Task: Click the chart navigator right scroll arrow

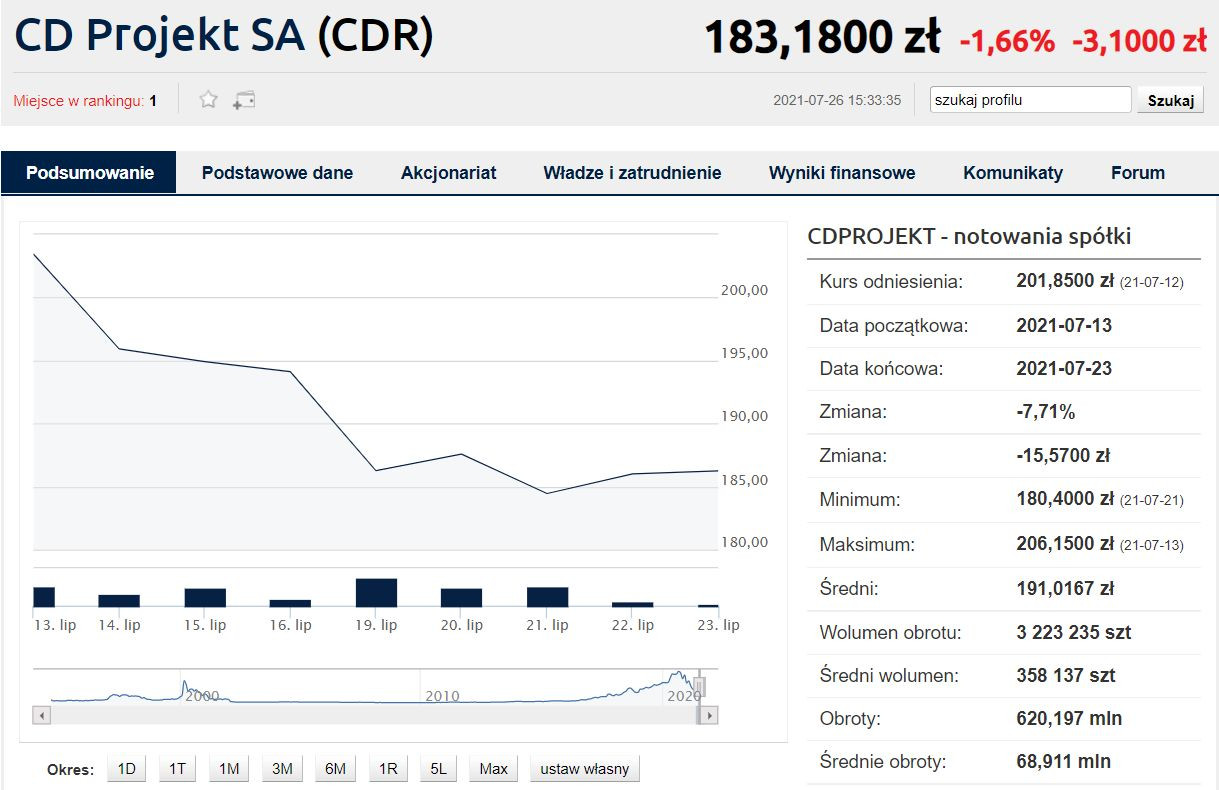Action: (x=709, y=715)
